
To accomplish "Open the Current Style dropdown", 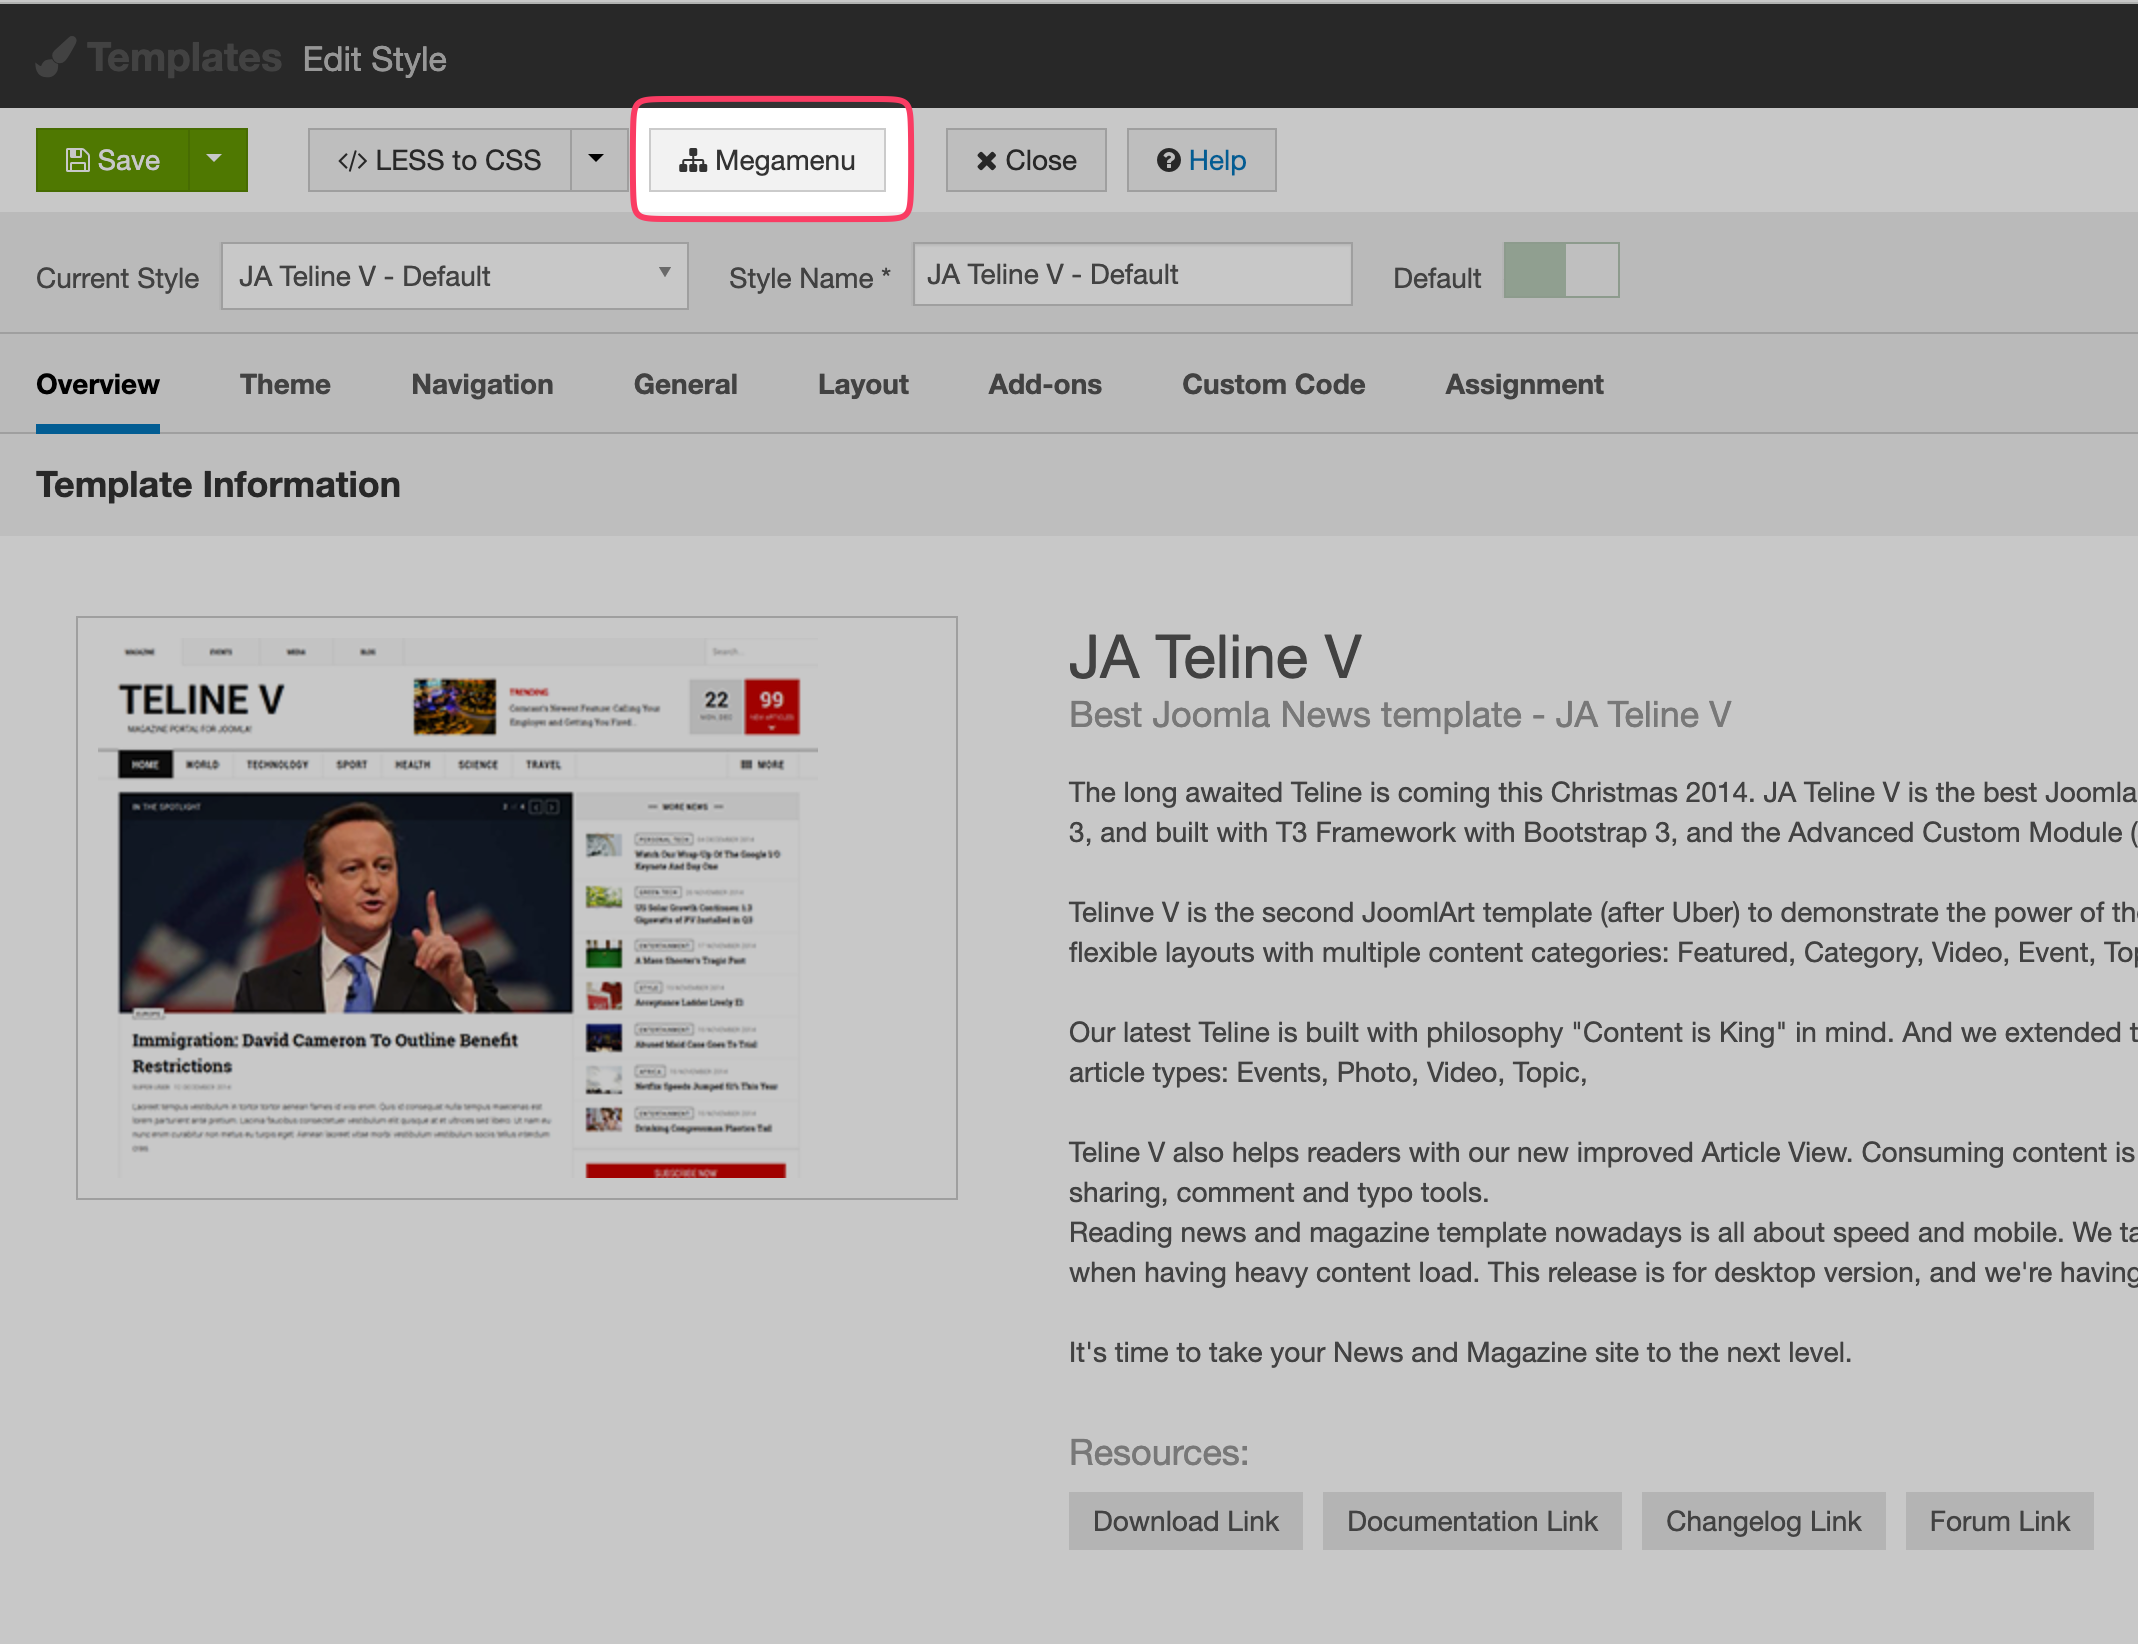I will (x=454, y=276).
